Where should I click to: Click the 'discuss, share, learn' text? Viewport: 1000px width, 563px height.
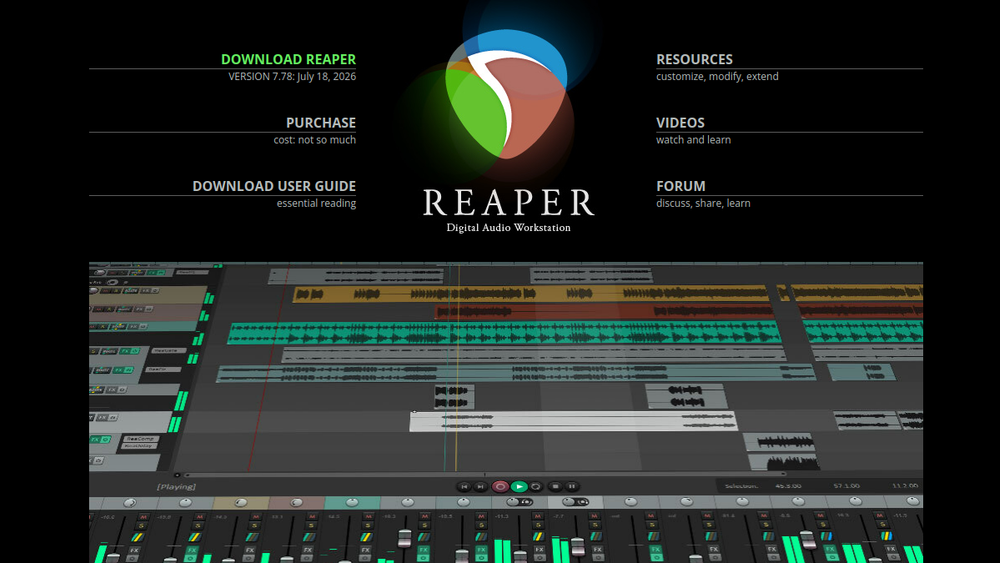[x=703, y=203]
